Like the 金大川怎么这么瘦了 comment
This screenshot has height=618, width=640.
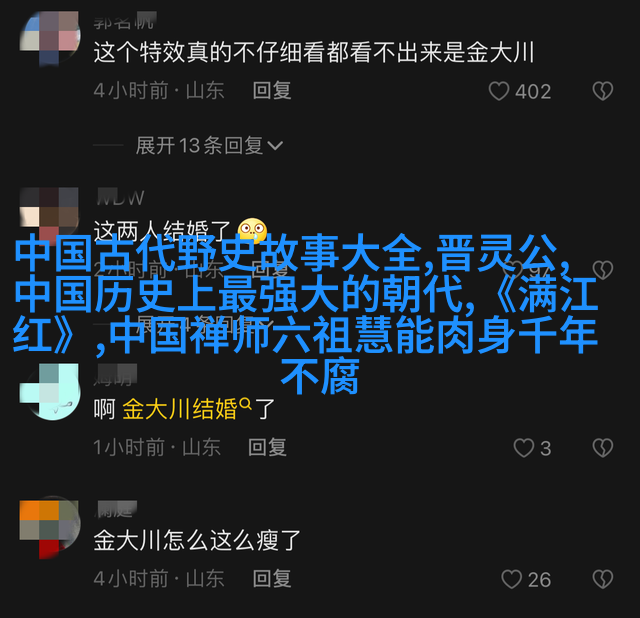tap(511, 579)
